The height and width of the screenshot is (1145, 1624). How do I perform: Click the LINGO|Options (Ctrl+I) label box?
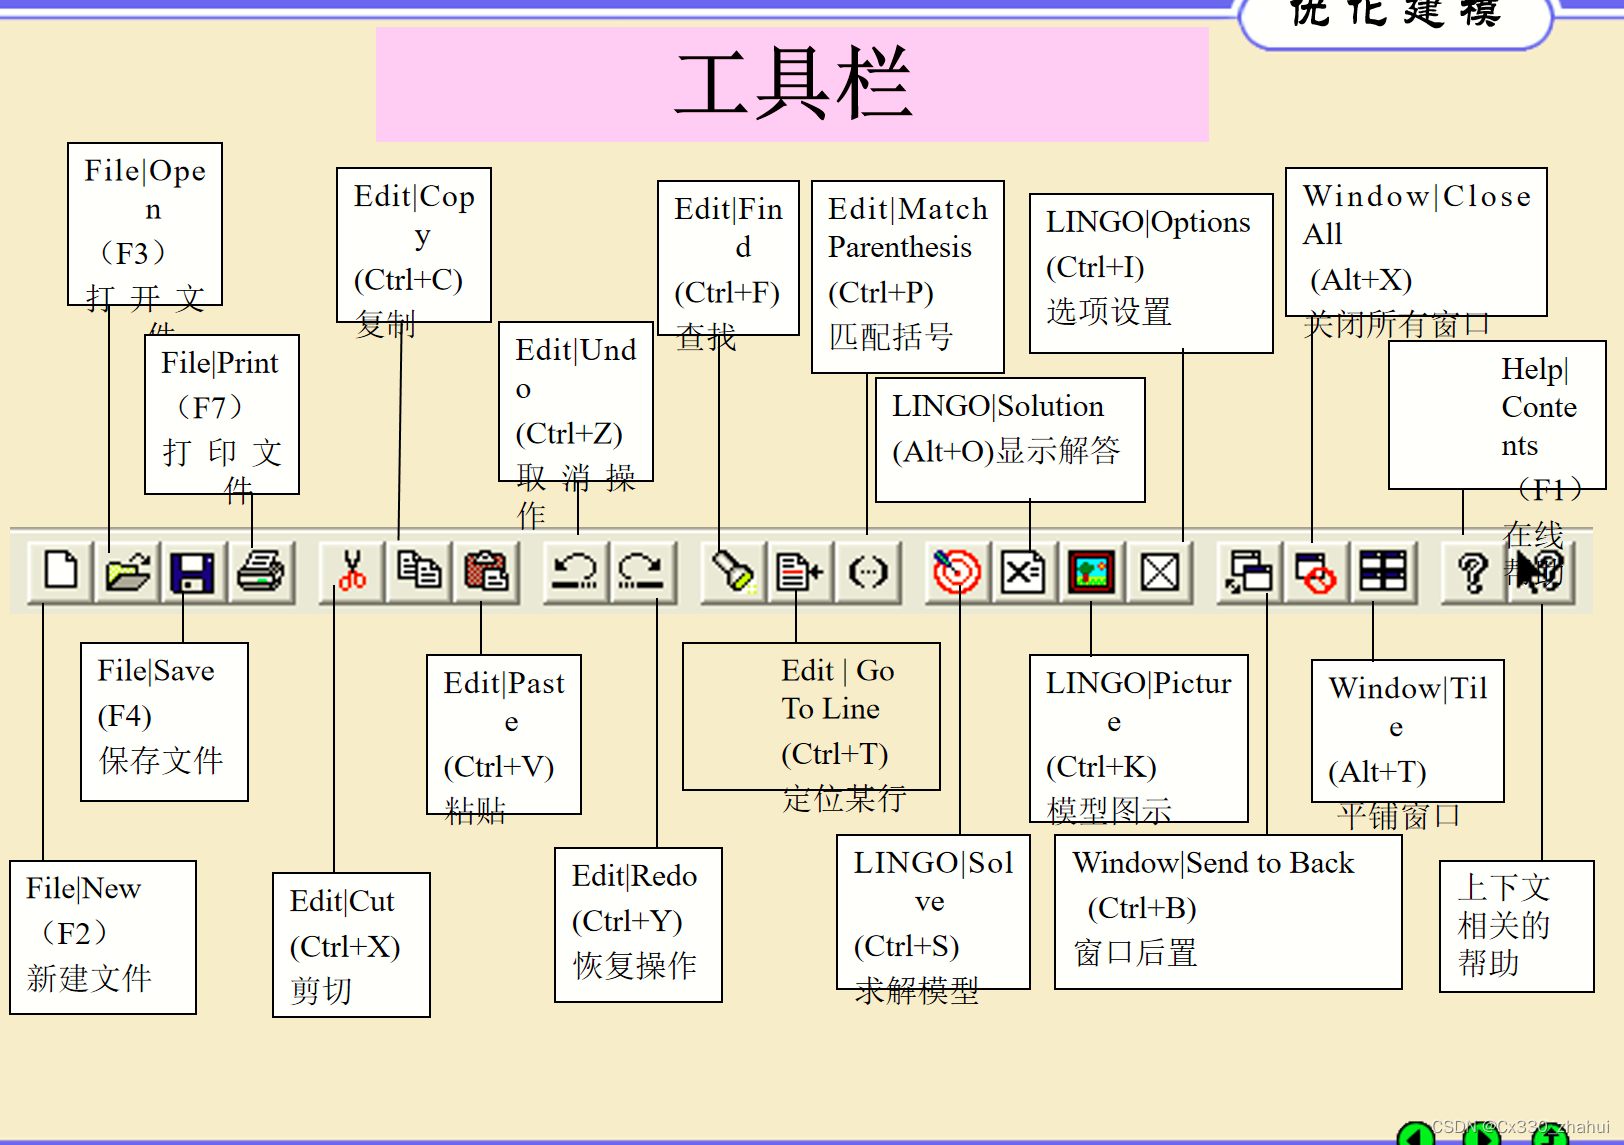[1151, 273]
